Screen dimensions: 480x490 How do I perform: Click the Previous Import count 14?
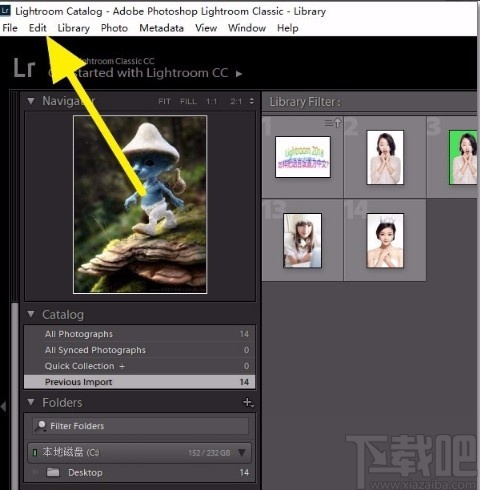244,382
